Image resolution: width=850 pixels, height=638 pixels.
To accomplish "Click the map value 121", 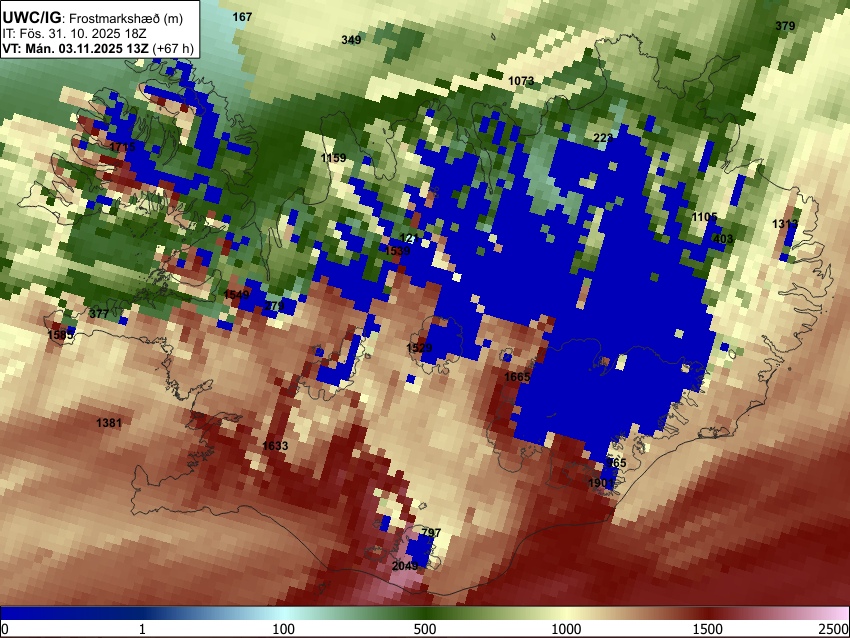I will [409, 238].
